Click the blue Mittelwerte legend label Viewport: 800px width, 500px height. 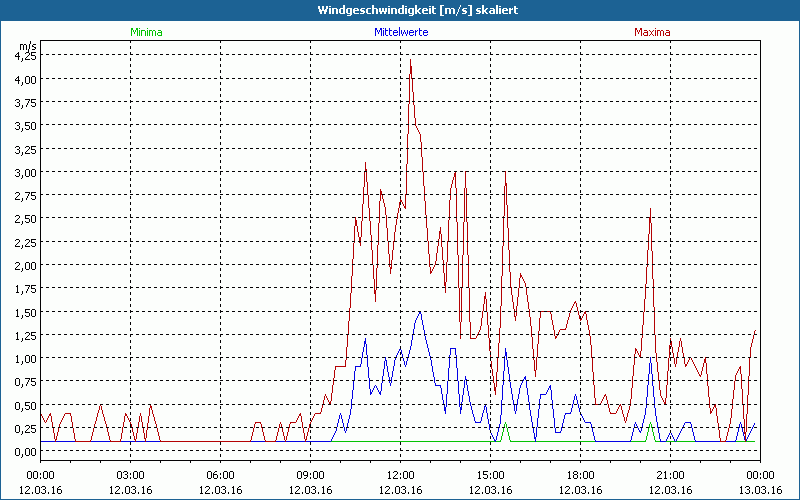[x=400, y=32]
